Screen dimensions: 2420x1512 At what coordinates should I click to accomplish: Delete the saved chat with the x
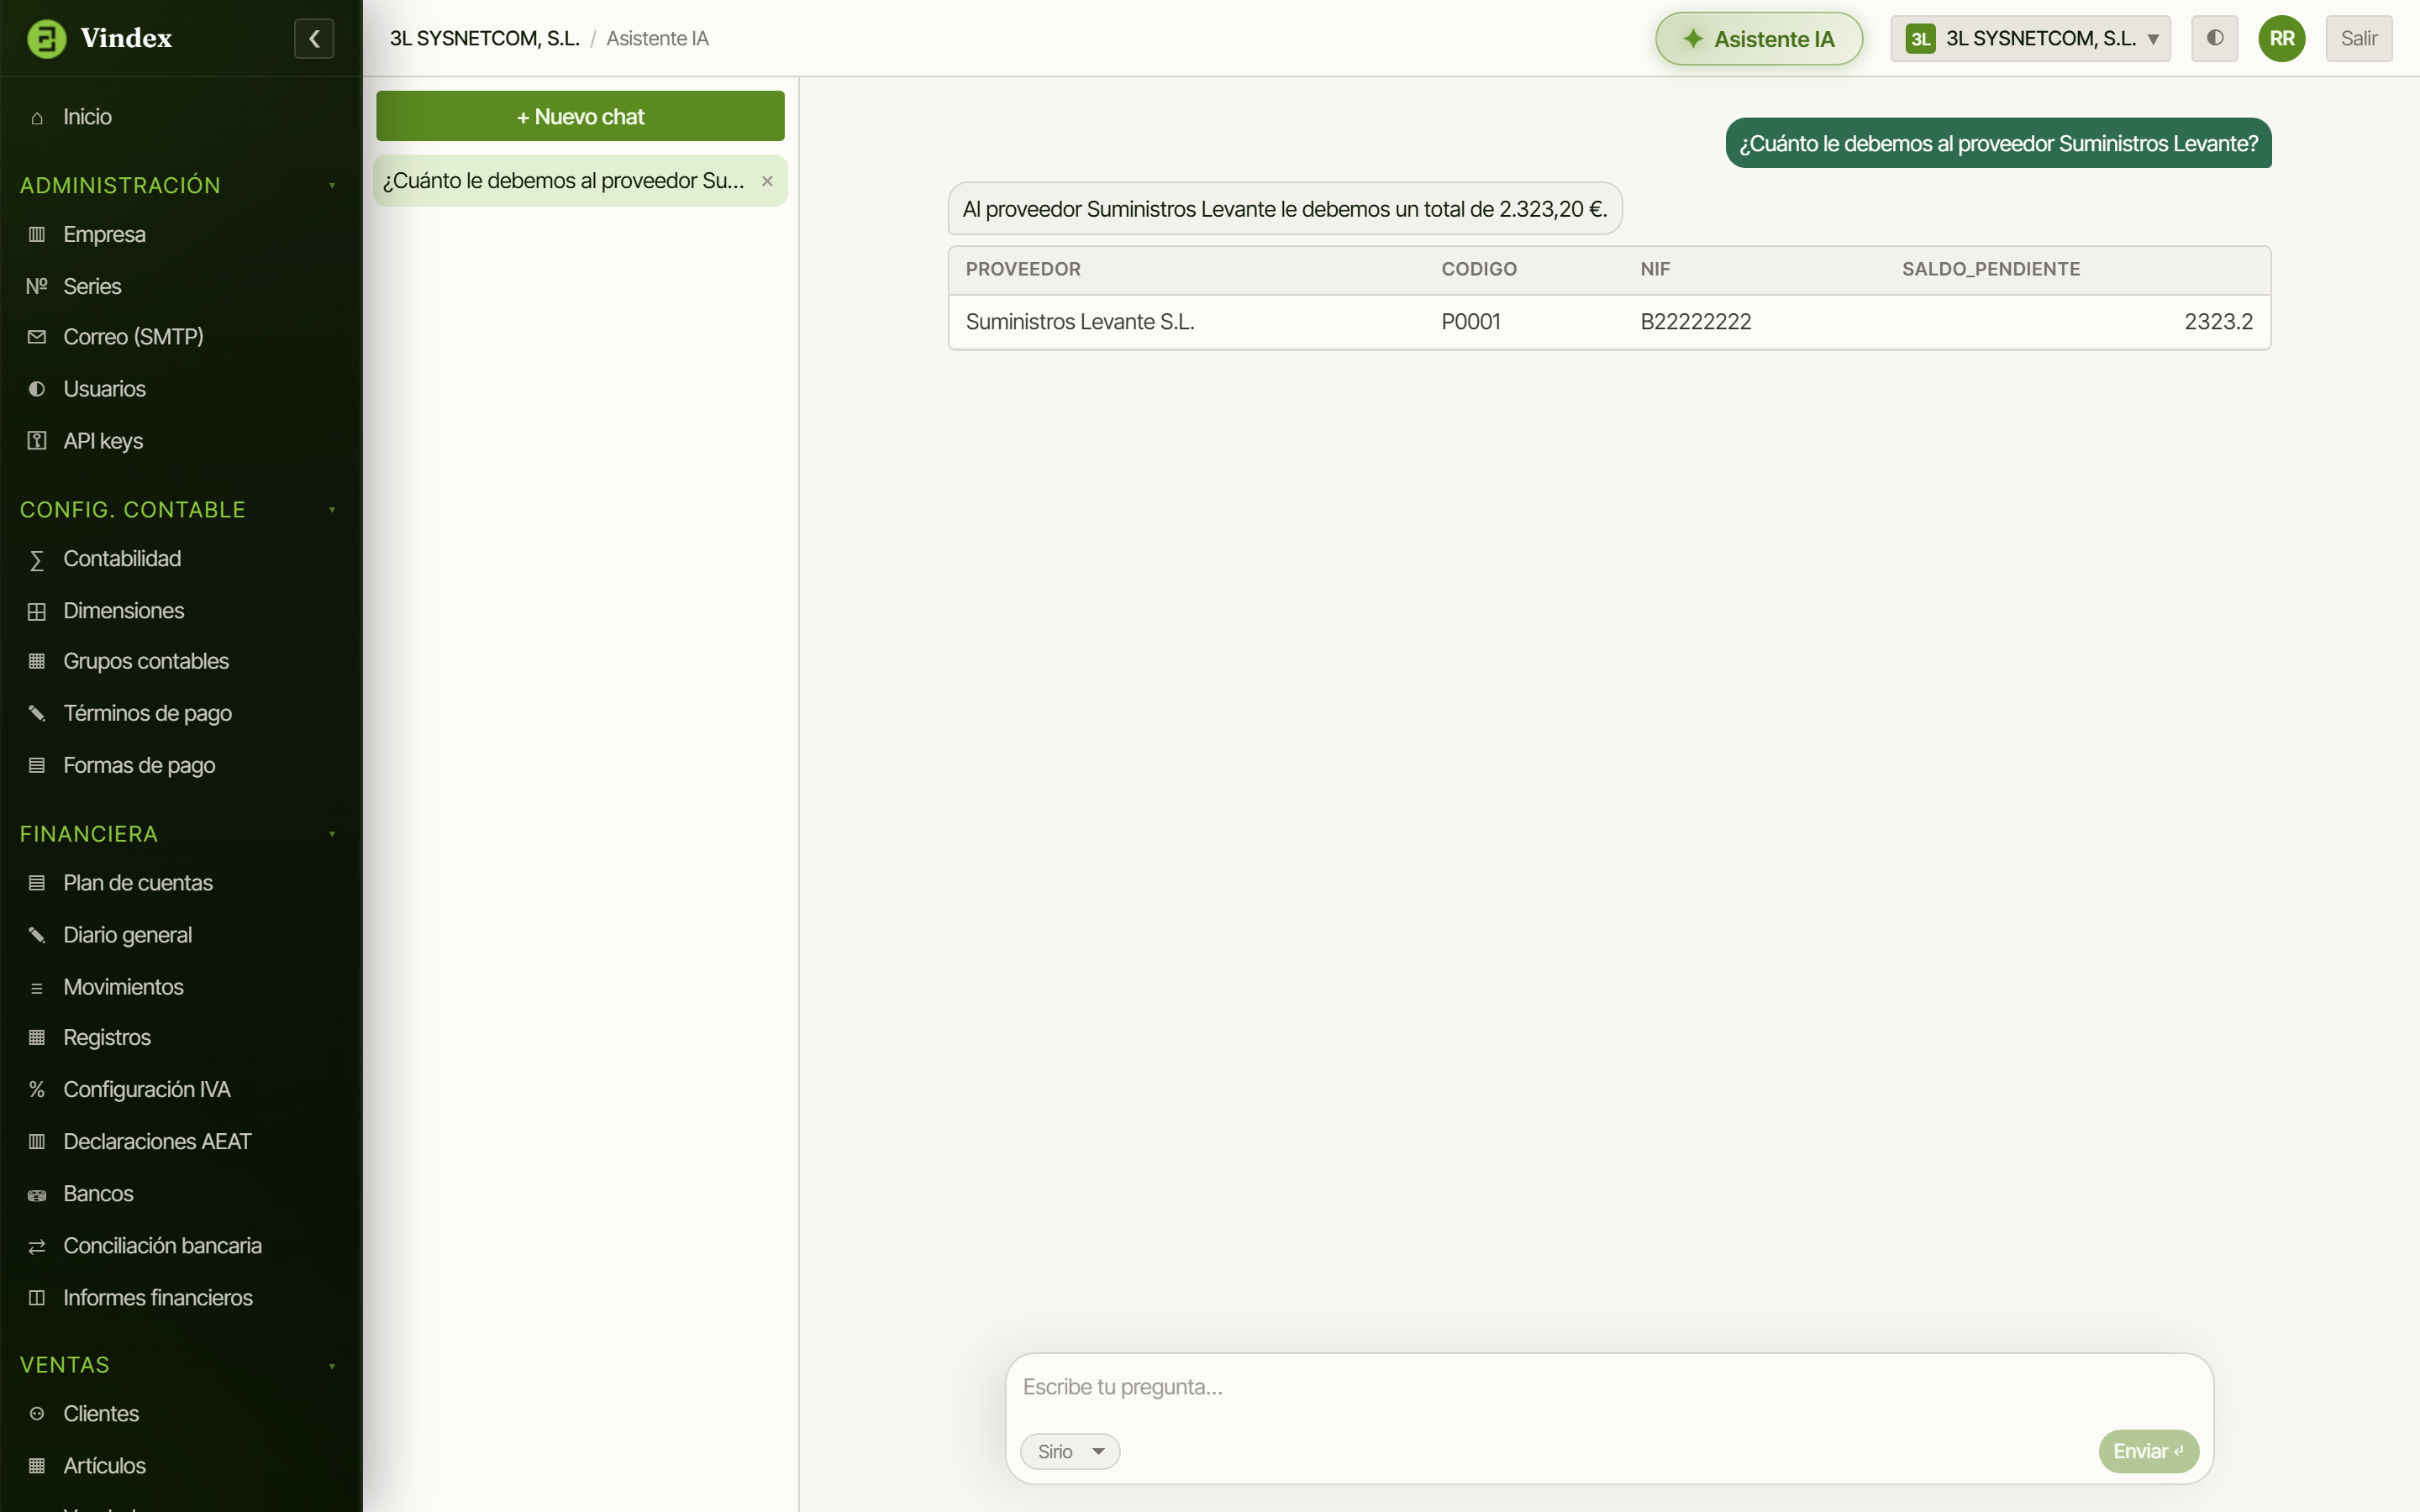point(767,181)
